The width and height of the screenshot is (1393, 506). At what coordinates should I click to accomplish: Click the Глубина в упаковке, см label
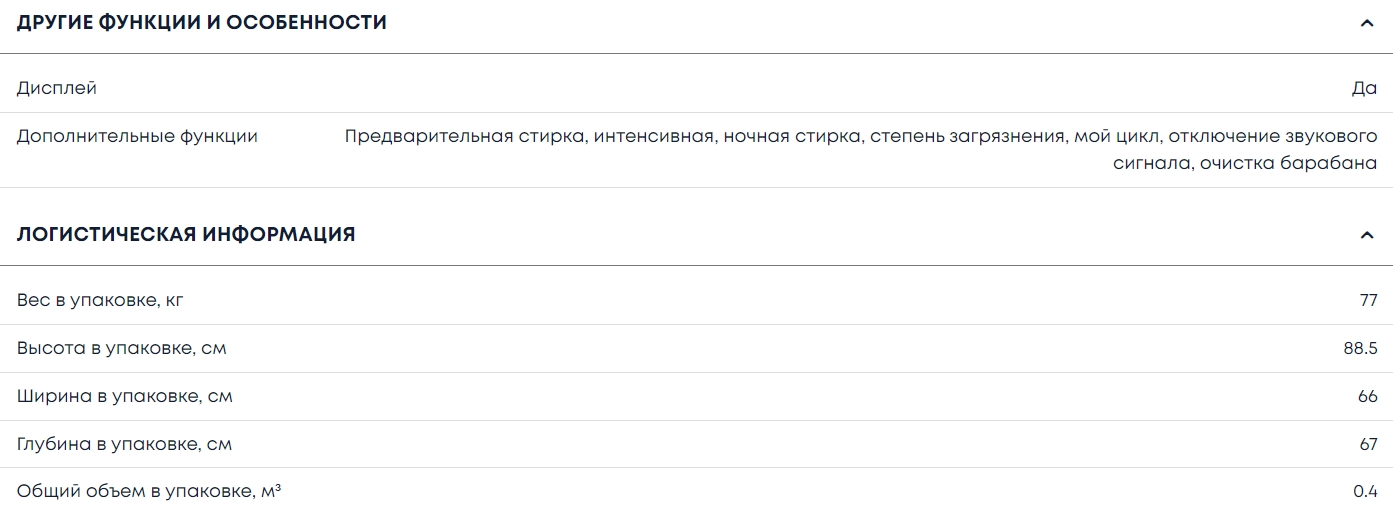tap(124, 444)
